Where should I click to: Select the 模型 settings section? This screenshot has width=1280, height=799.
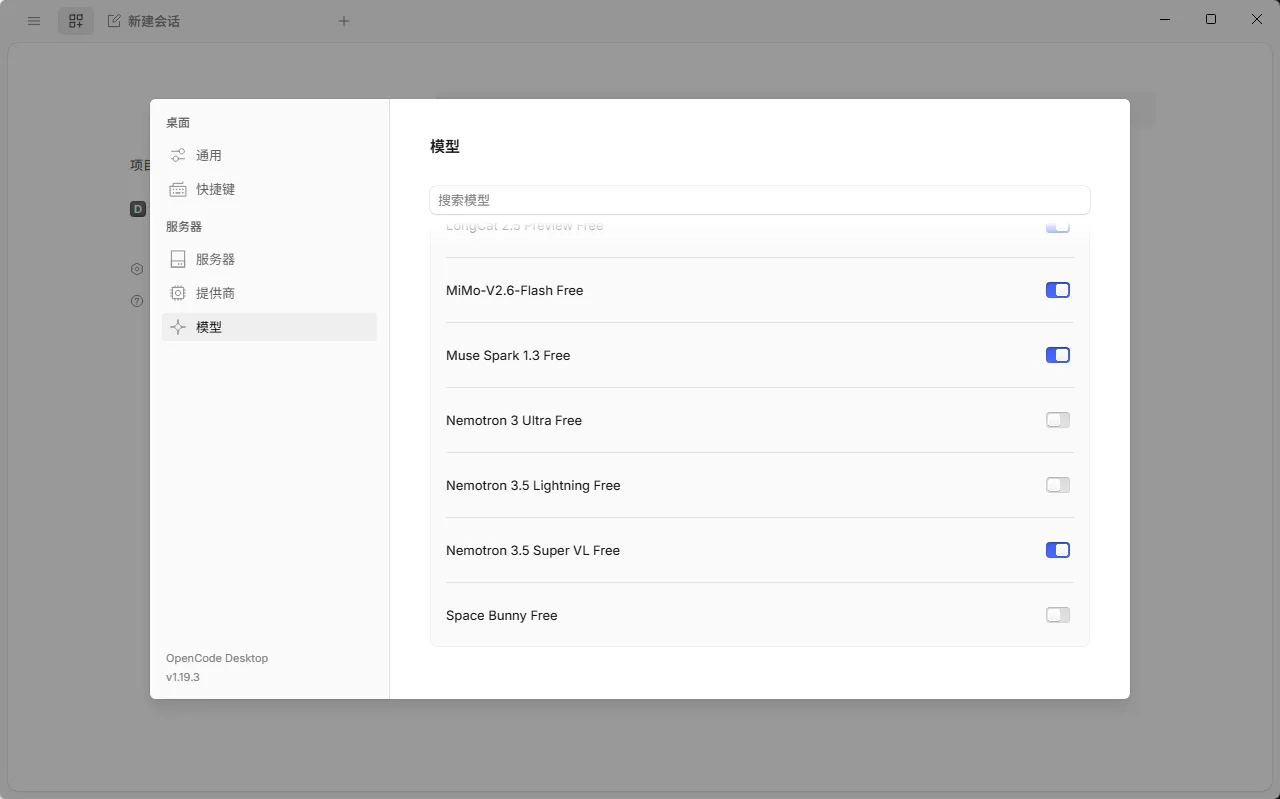(x=269, y=327)
